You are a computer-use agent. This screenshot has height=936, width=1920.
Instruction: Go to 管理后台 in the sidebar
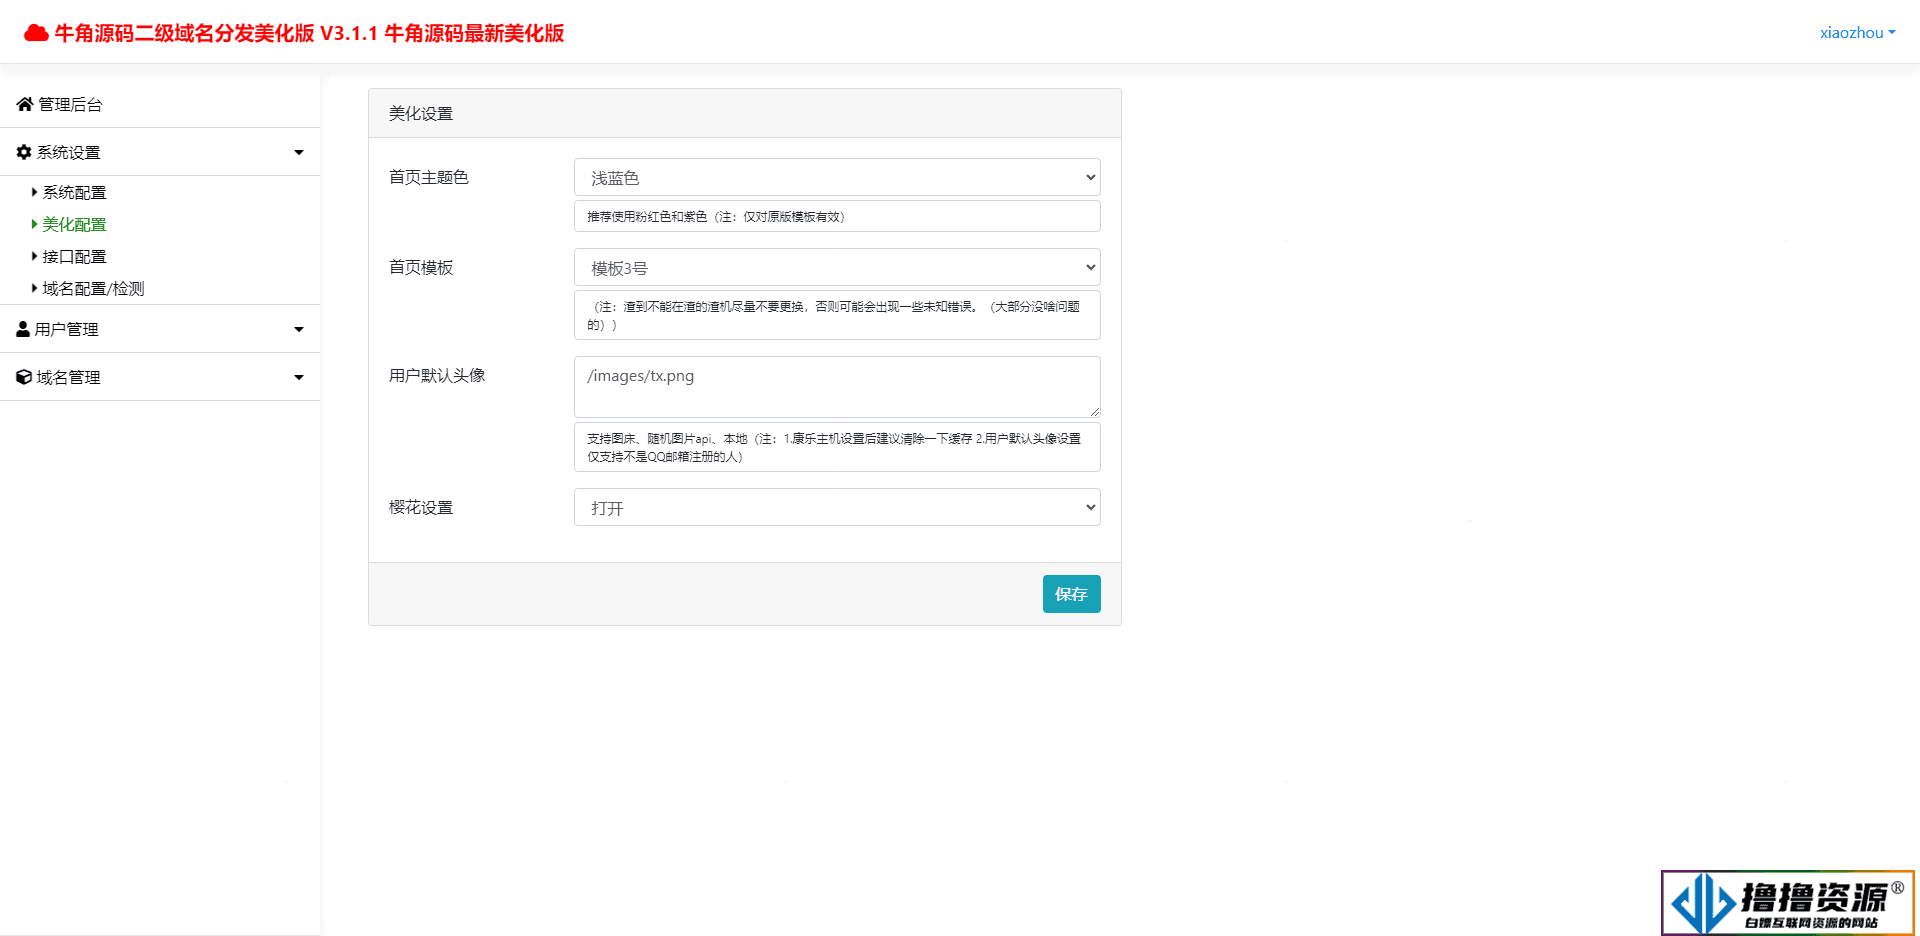(70, 104)
